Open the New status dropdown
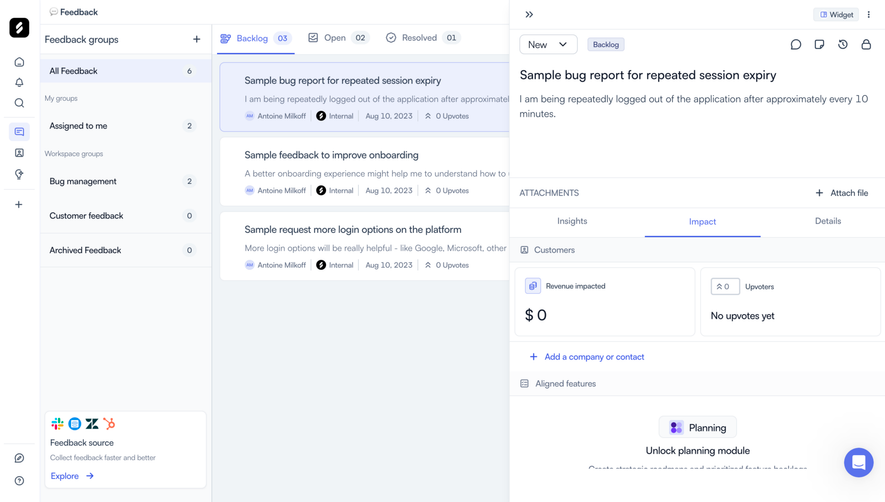Viewport: 885px width, 502px height. point(548,45)
